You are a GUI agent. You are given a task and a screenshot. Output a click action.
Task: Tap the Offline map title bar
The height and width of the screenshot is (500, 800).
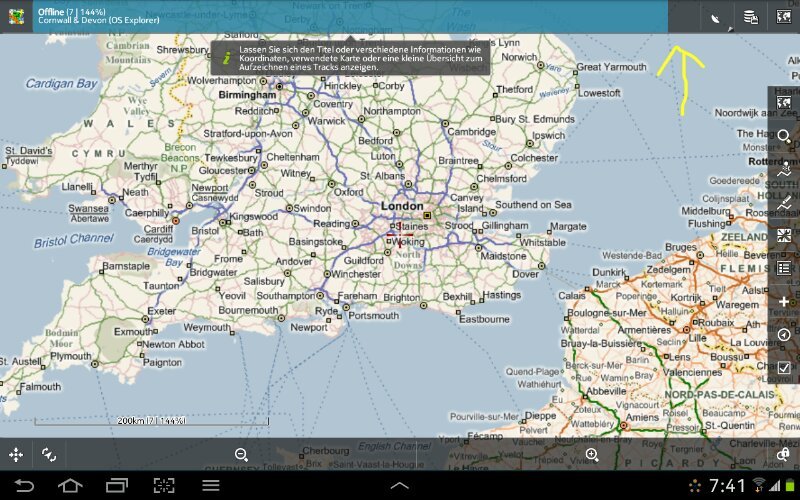[351, 16]
